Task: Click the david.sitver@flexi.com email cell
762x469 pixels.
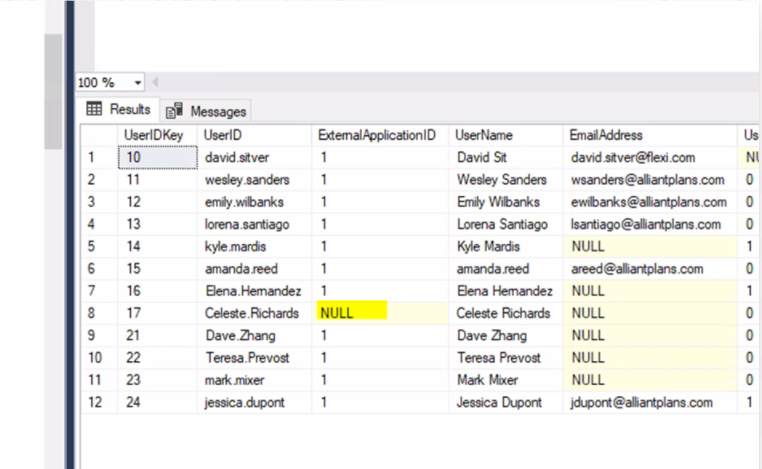Action: coord(650,157)
